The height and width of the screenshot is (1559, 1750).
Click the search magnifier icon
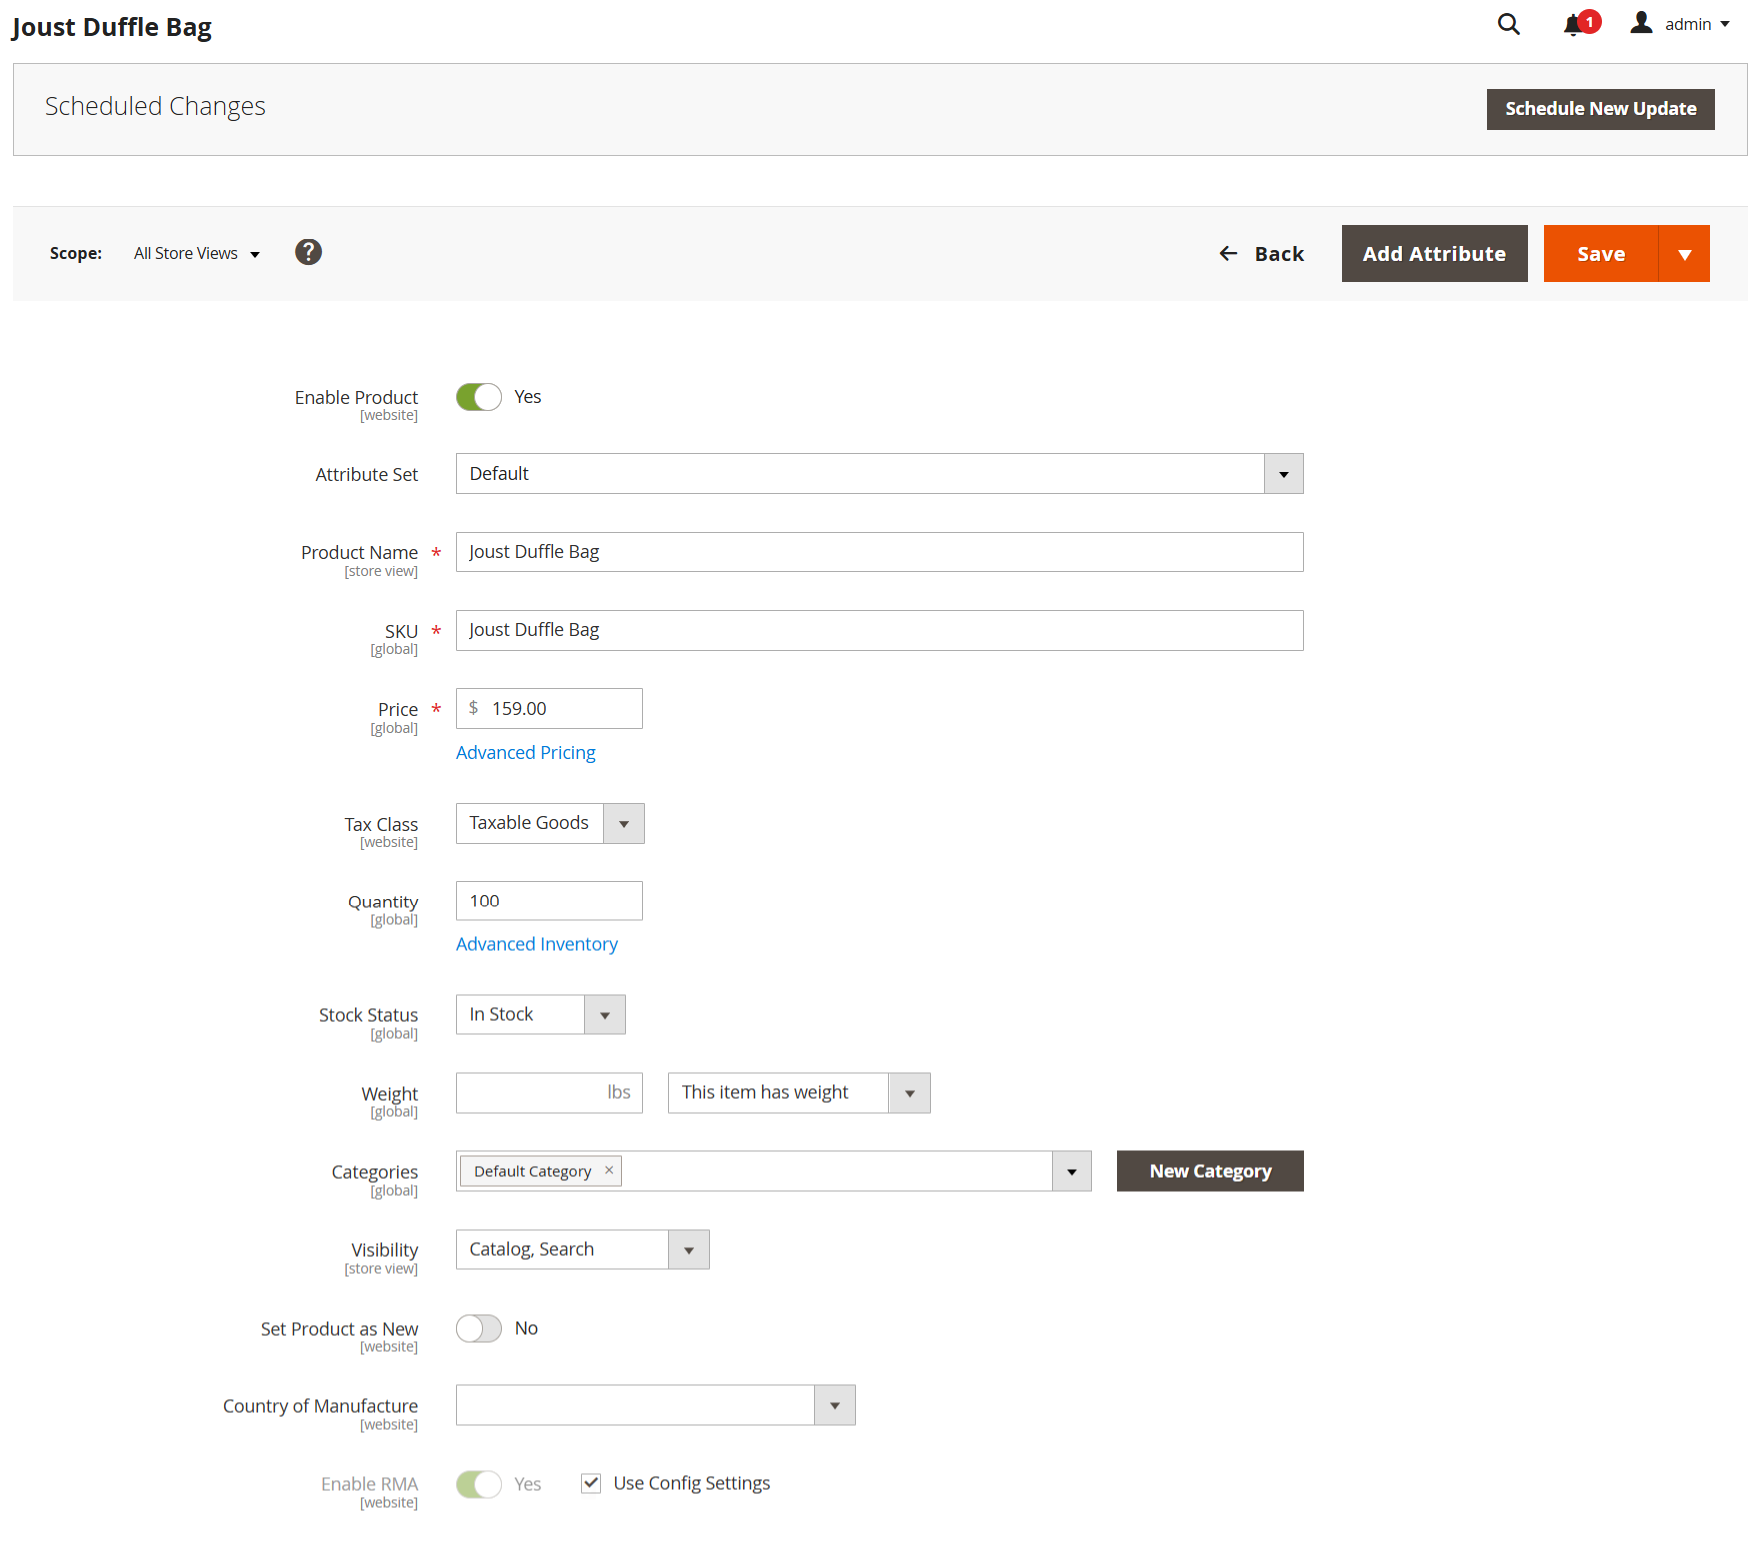[x=1508, y=24]
